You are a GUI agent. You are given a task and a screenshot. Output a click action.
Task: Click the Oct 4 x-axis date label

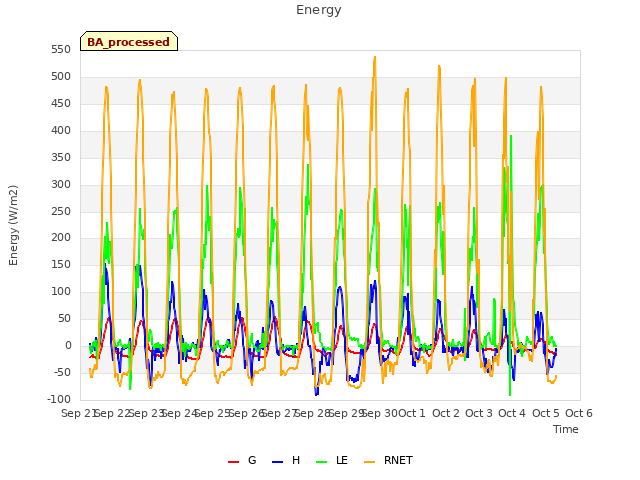512,413
